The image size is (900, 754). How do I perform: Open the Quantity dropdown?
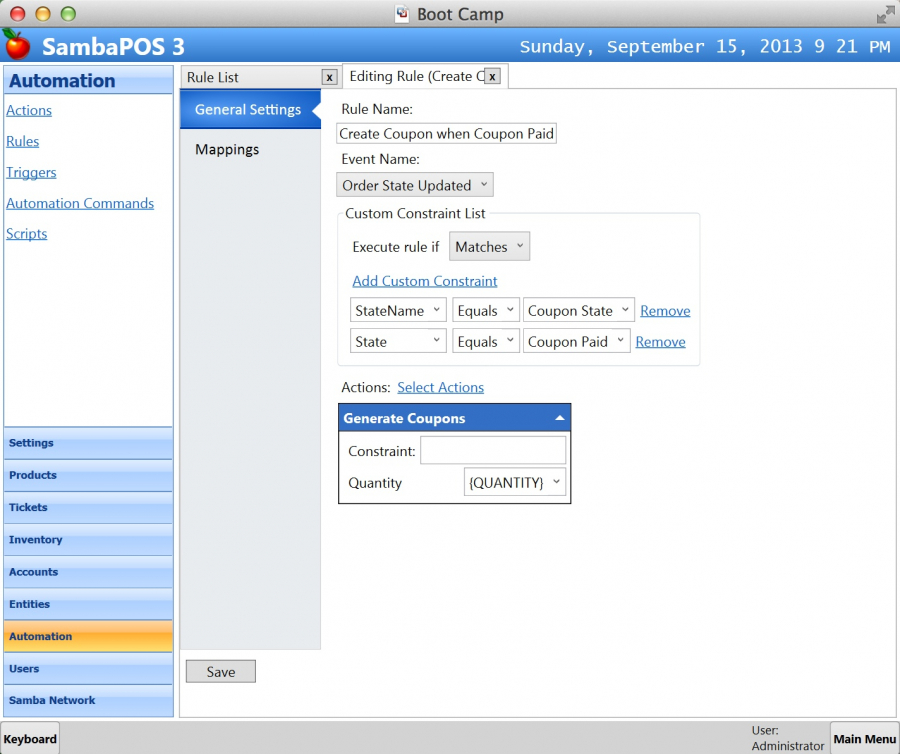coord(515,483)
